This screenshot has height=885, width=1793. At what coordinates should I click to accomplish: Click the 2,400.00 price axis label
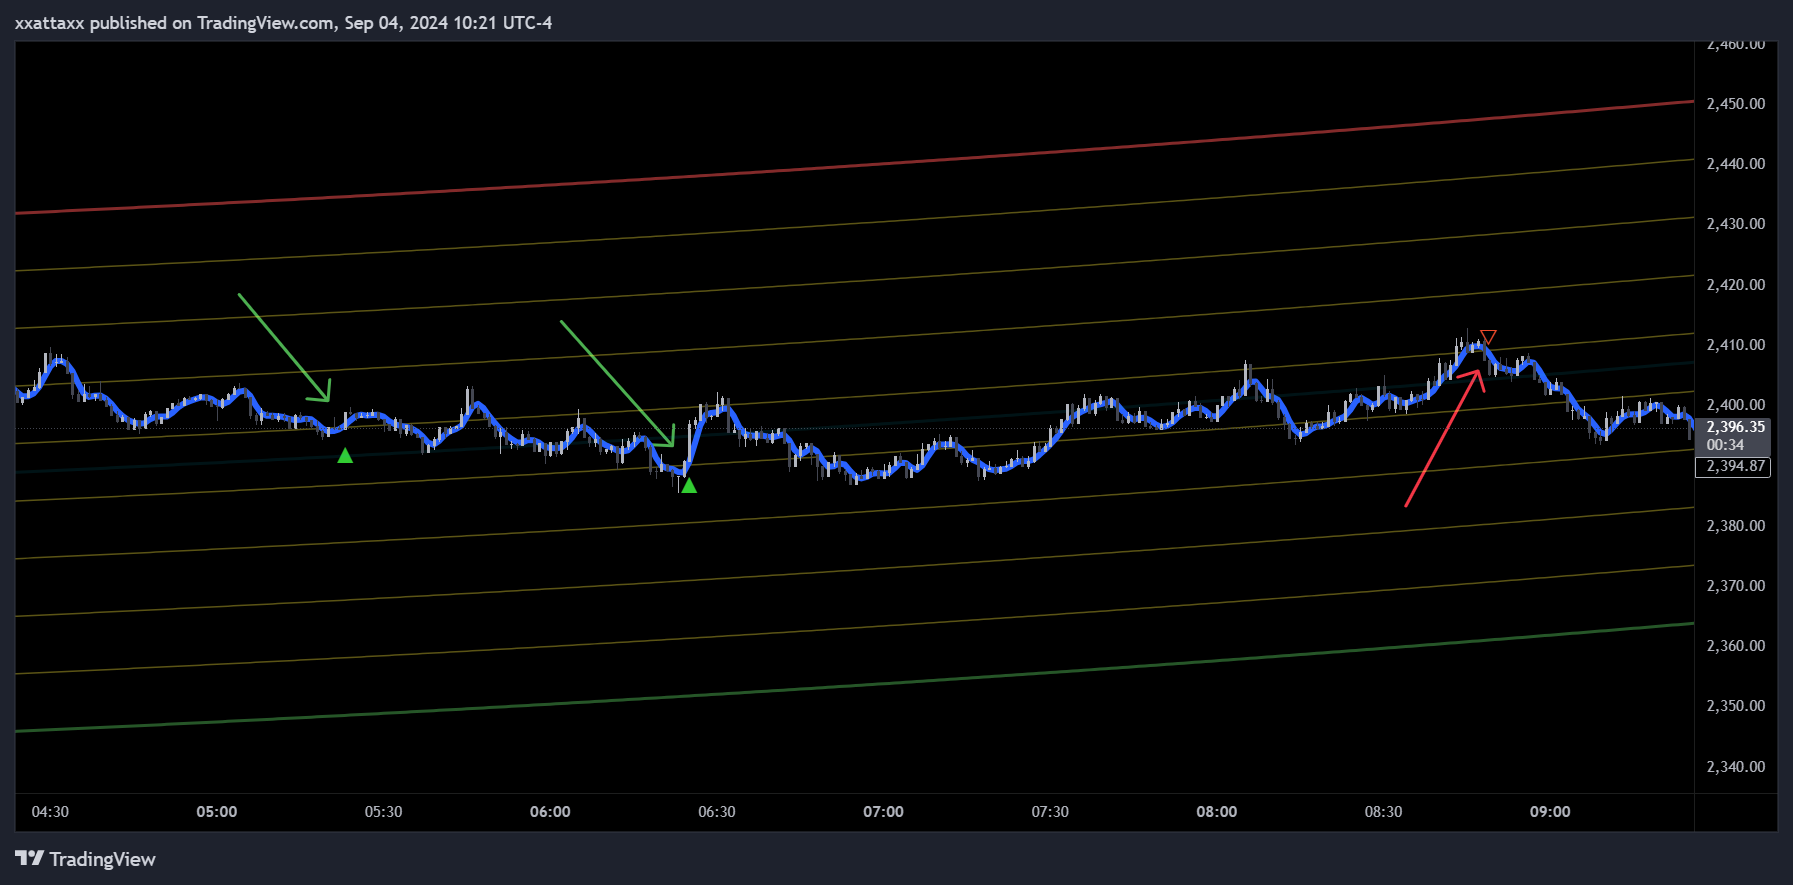tap(1736, 405)
